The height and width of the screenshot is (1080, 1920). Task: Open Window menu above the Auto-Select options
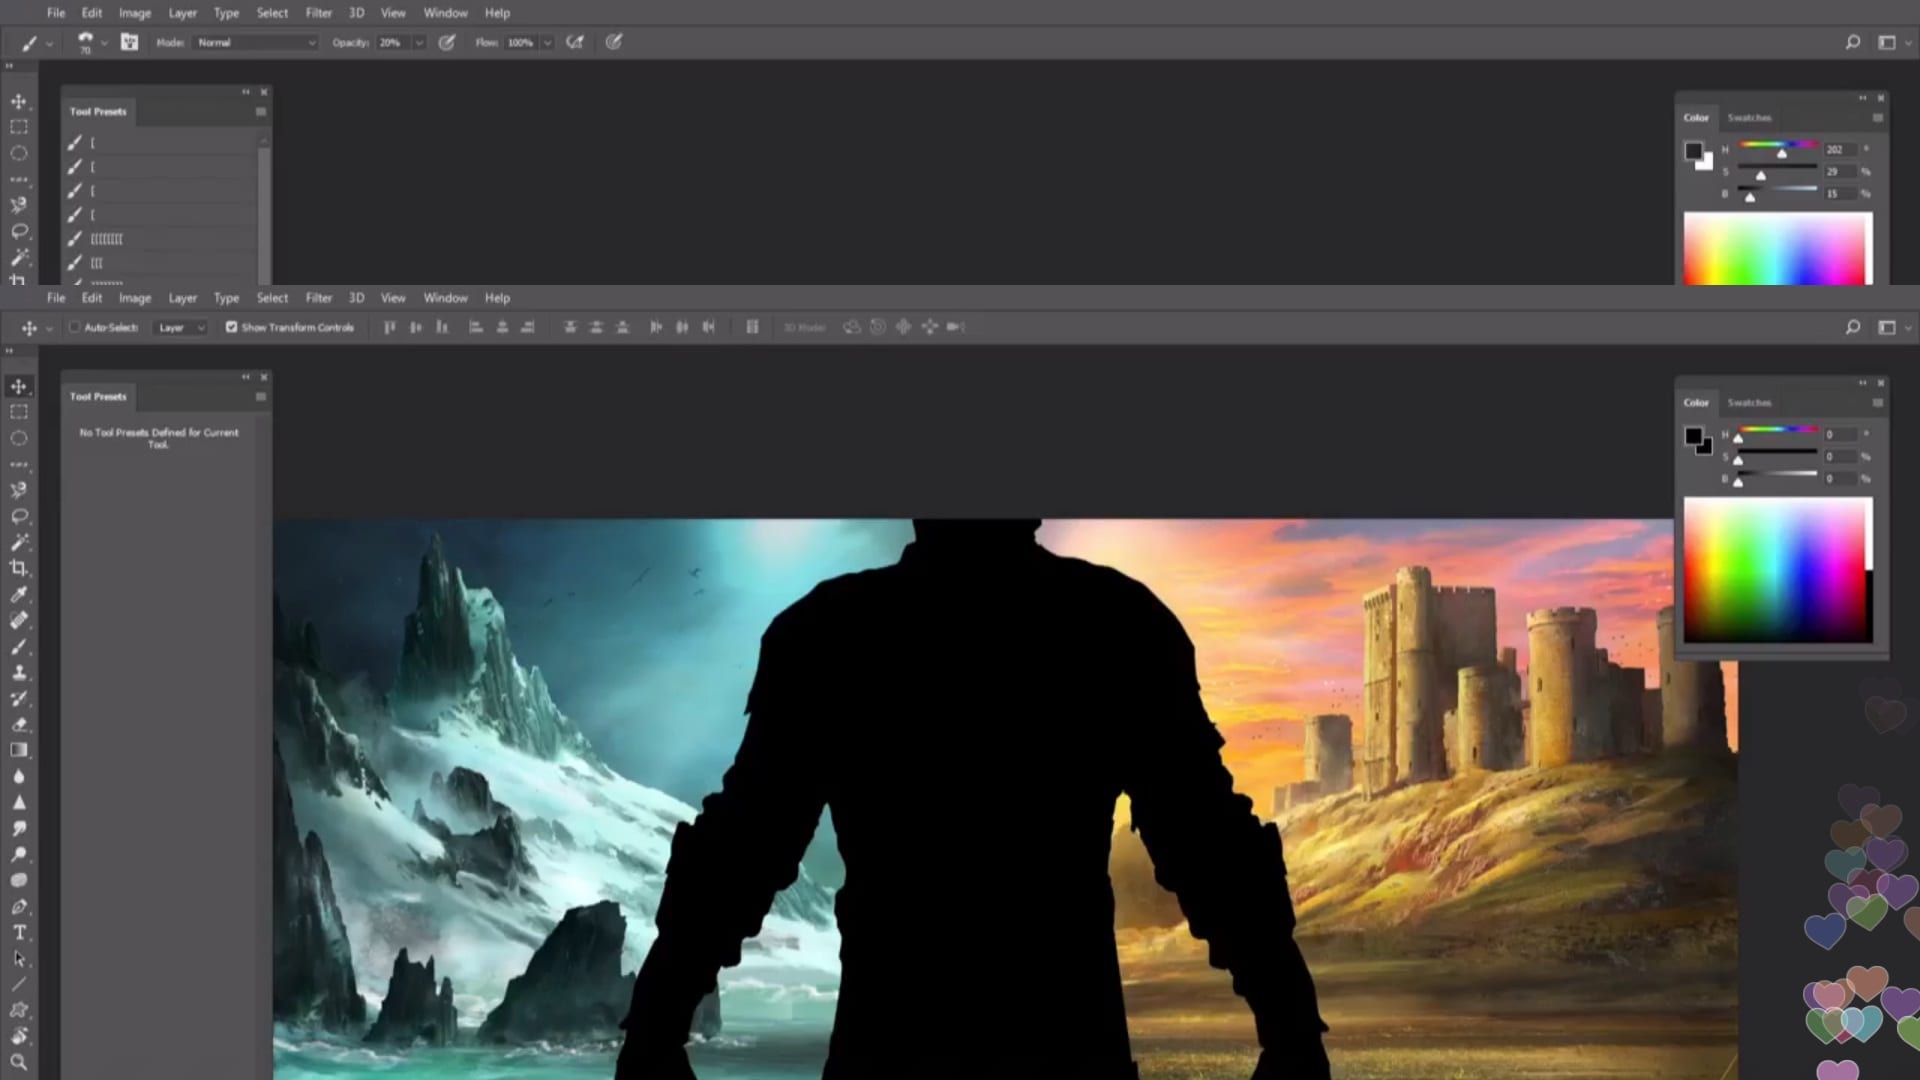click(x=445, y=298)
